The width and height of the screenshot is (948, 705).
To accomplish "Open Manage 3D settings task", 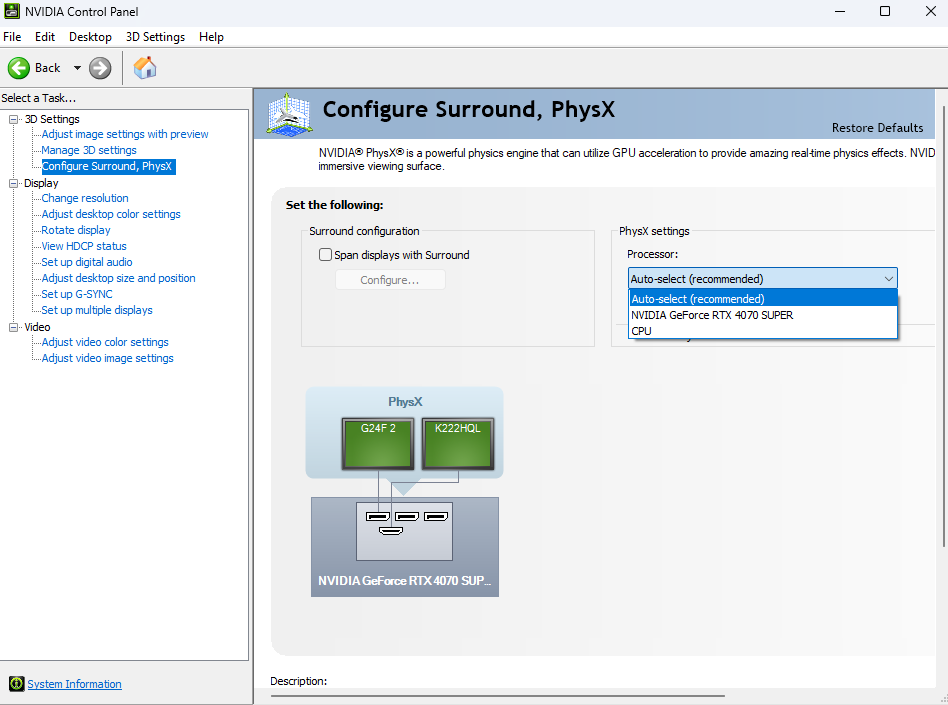I will coord(89,150).
